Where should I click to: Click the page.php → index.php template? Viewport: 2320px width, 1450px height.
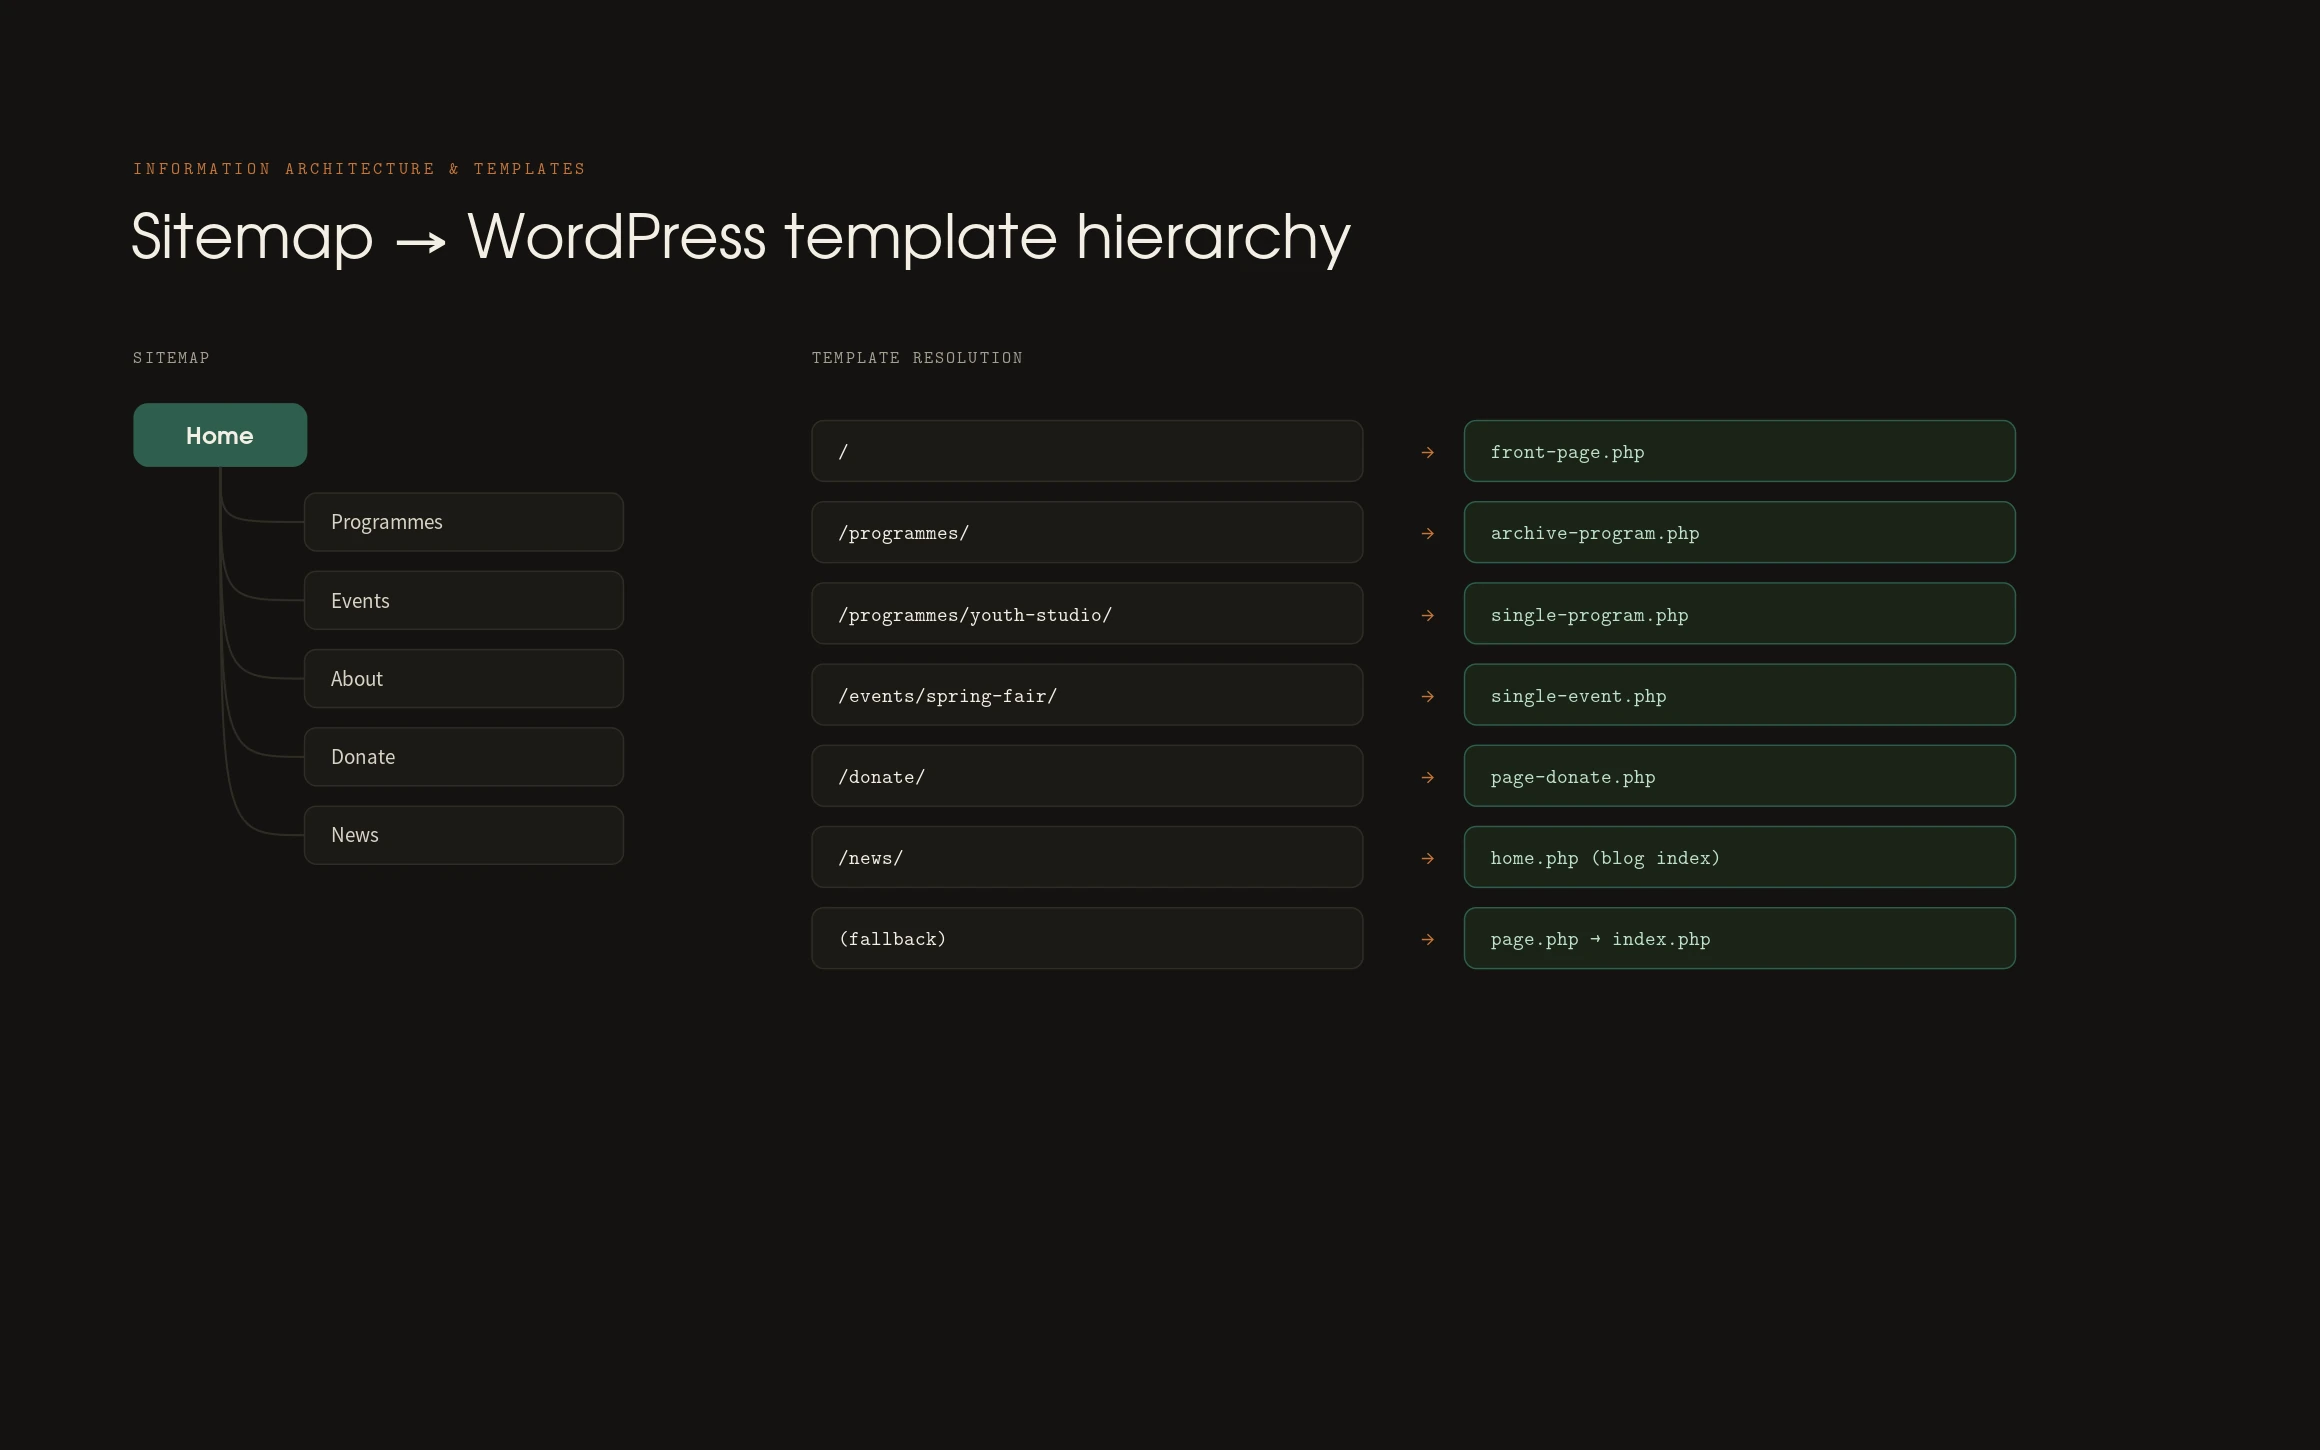(x=1740, y=938)
